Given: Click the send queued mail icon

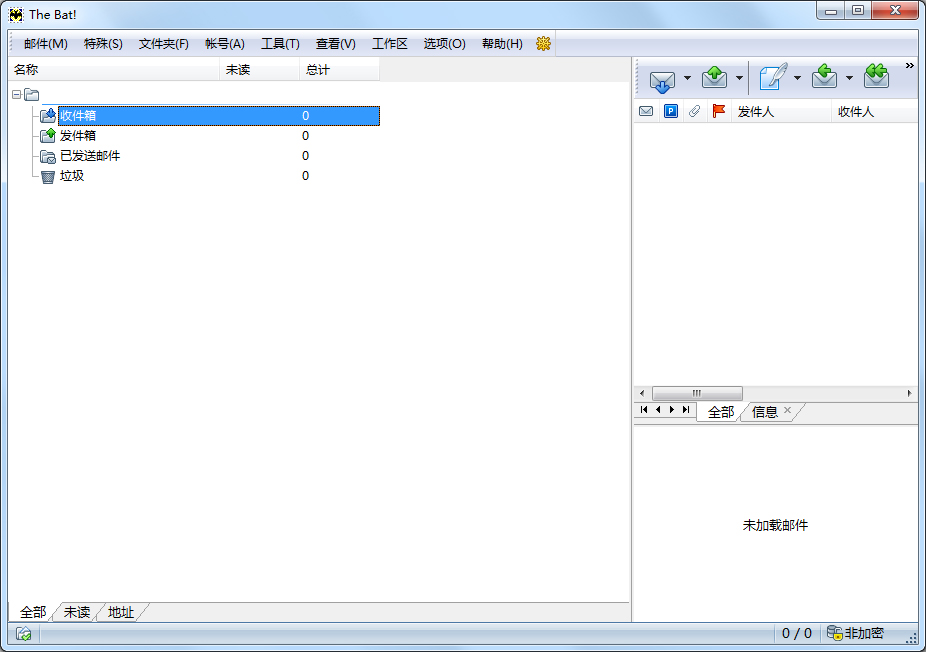Looking at the screenshot, I should tap(715, 77).
